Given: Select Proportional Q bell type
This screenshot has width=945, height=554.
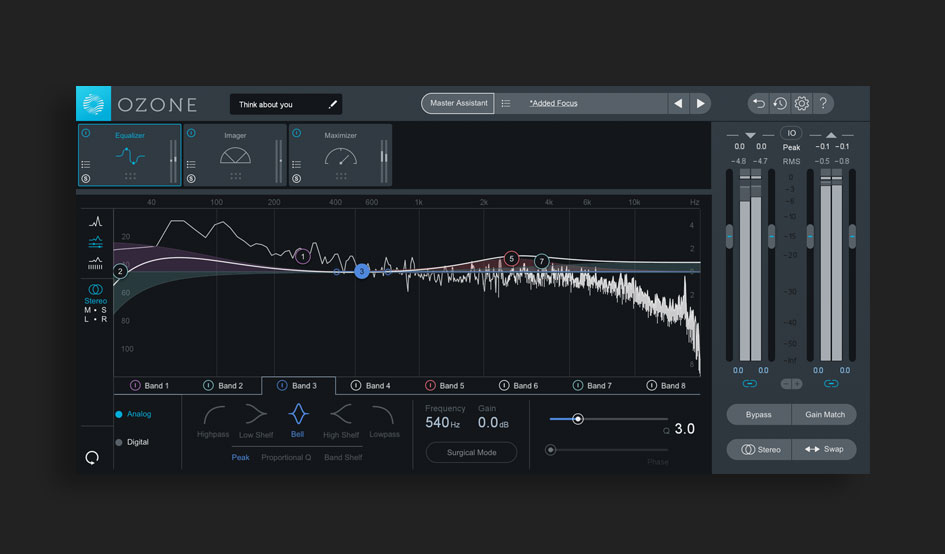Looking at the screenshot, I should pos(286,458).
